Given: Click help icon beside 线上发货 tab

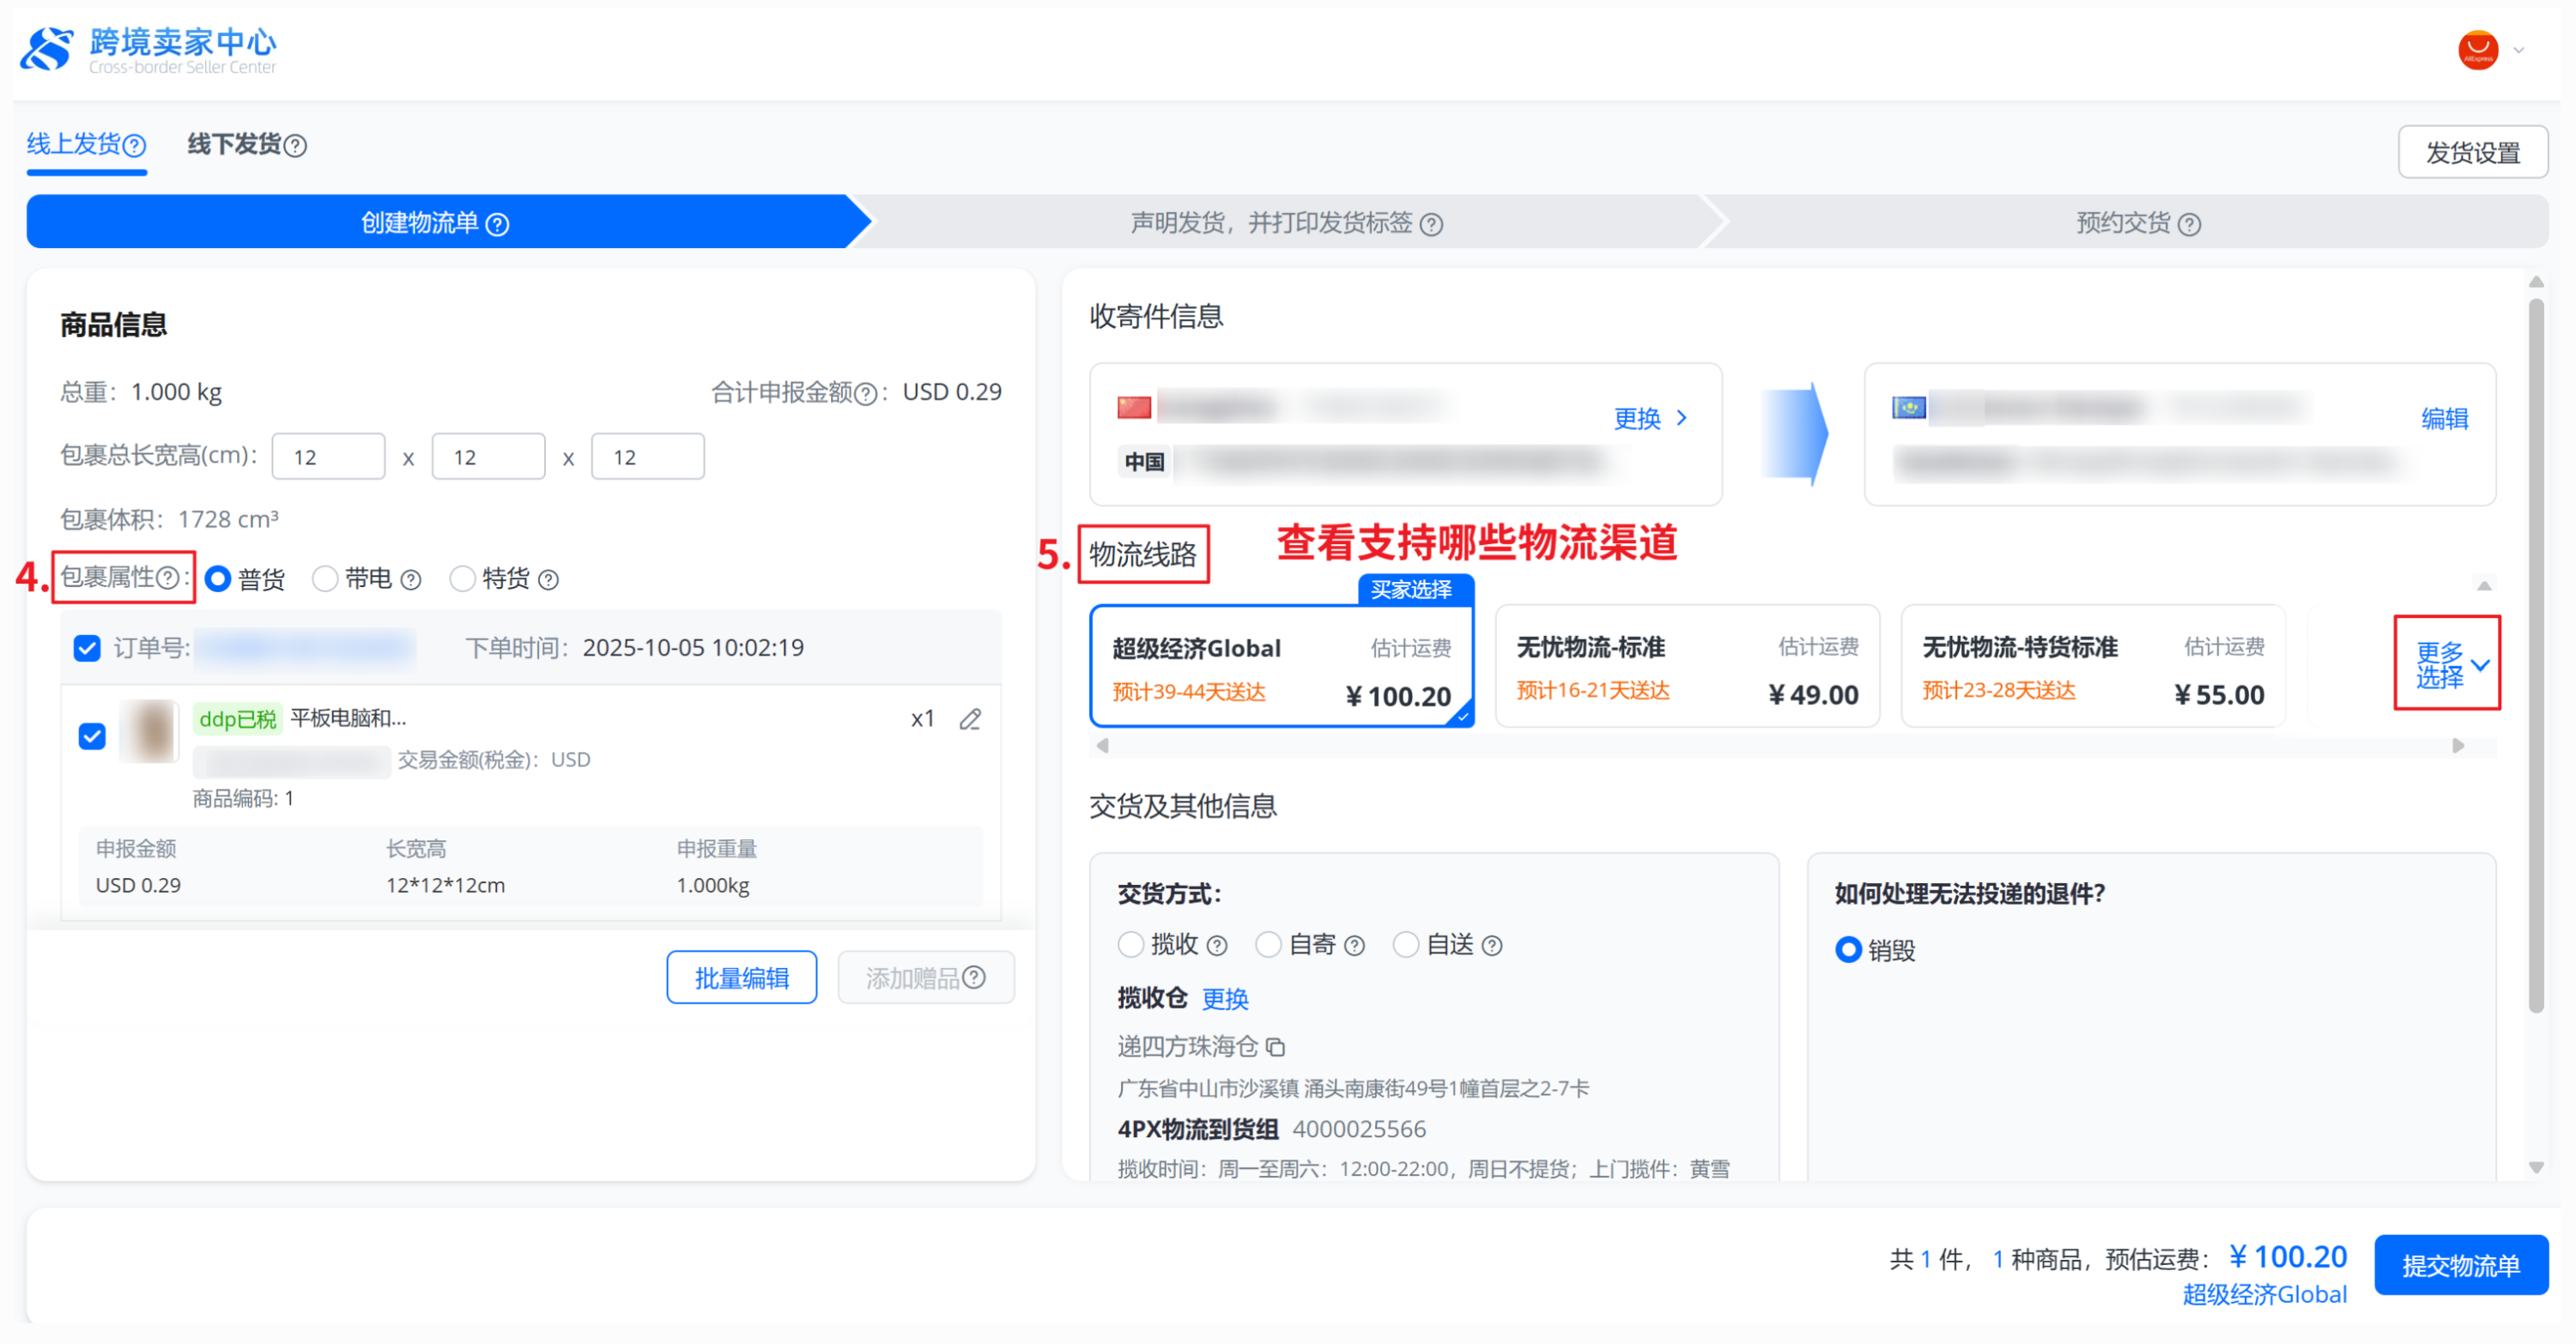Looking at the screenshot, I should pyautogui.click(x=135, y=146).
